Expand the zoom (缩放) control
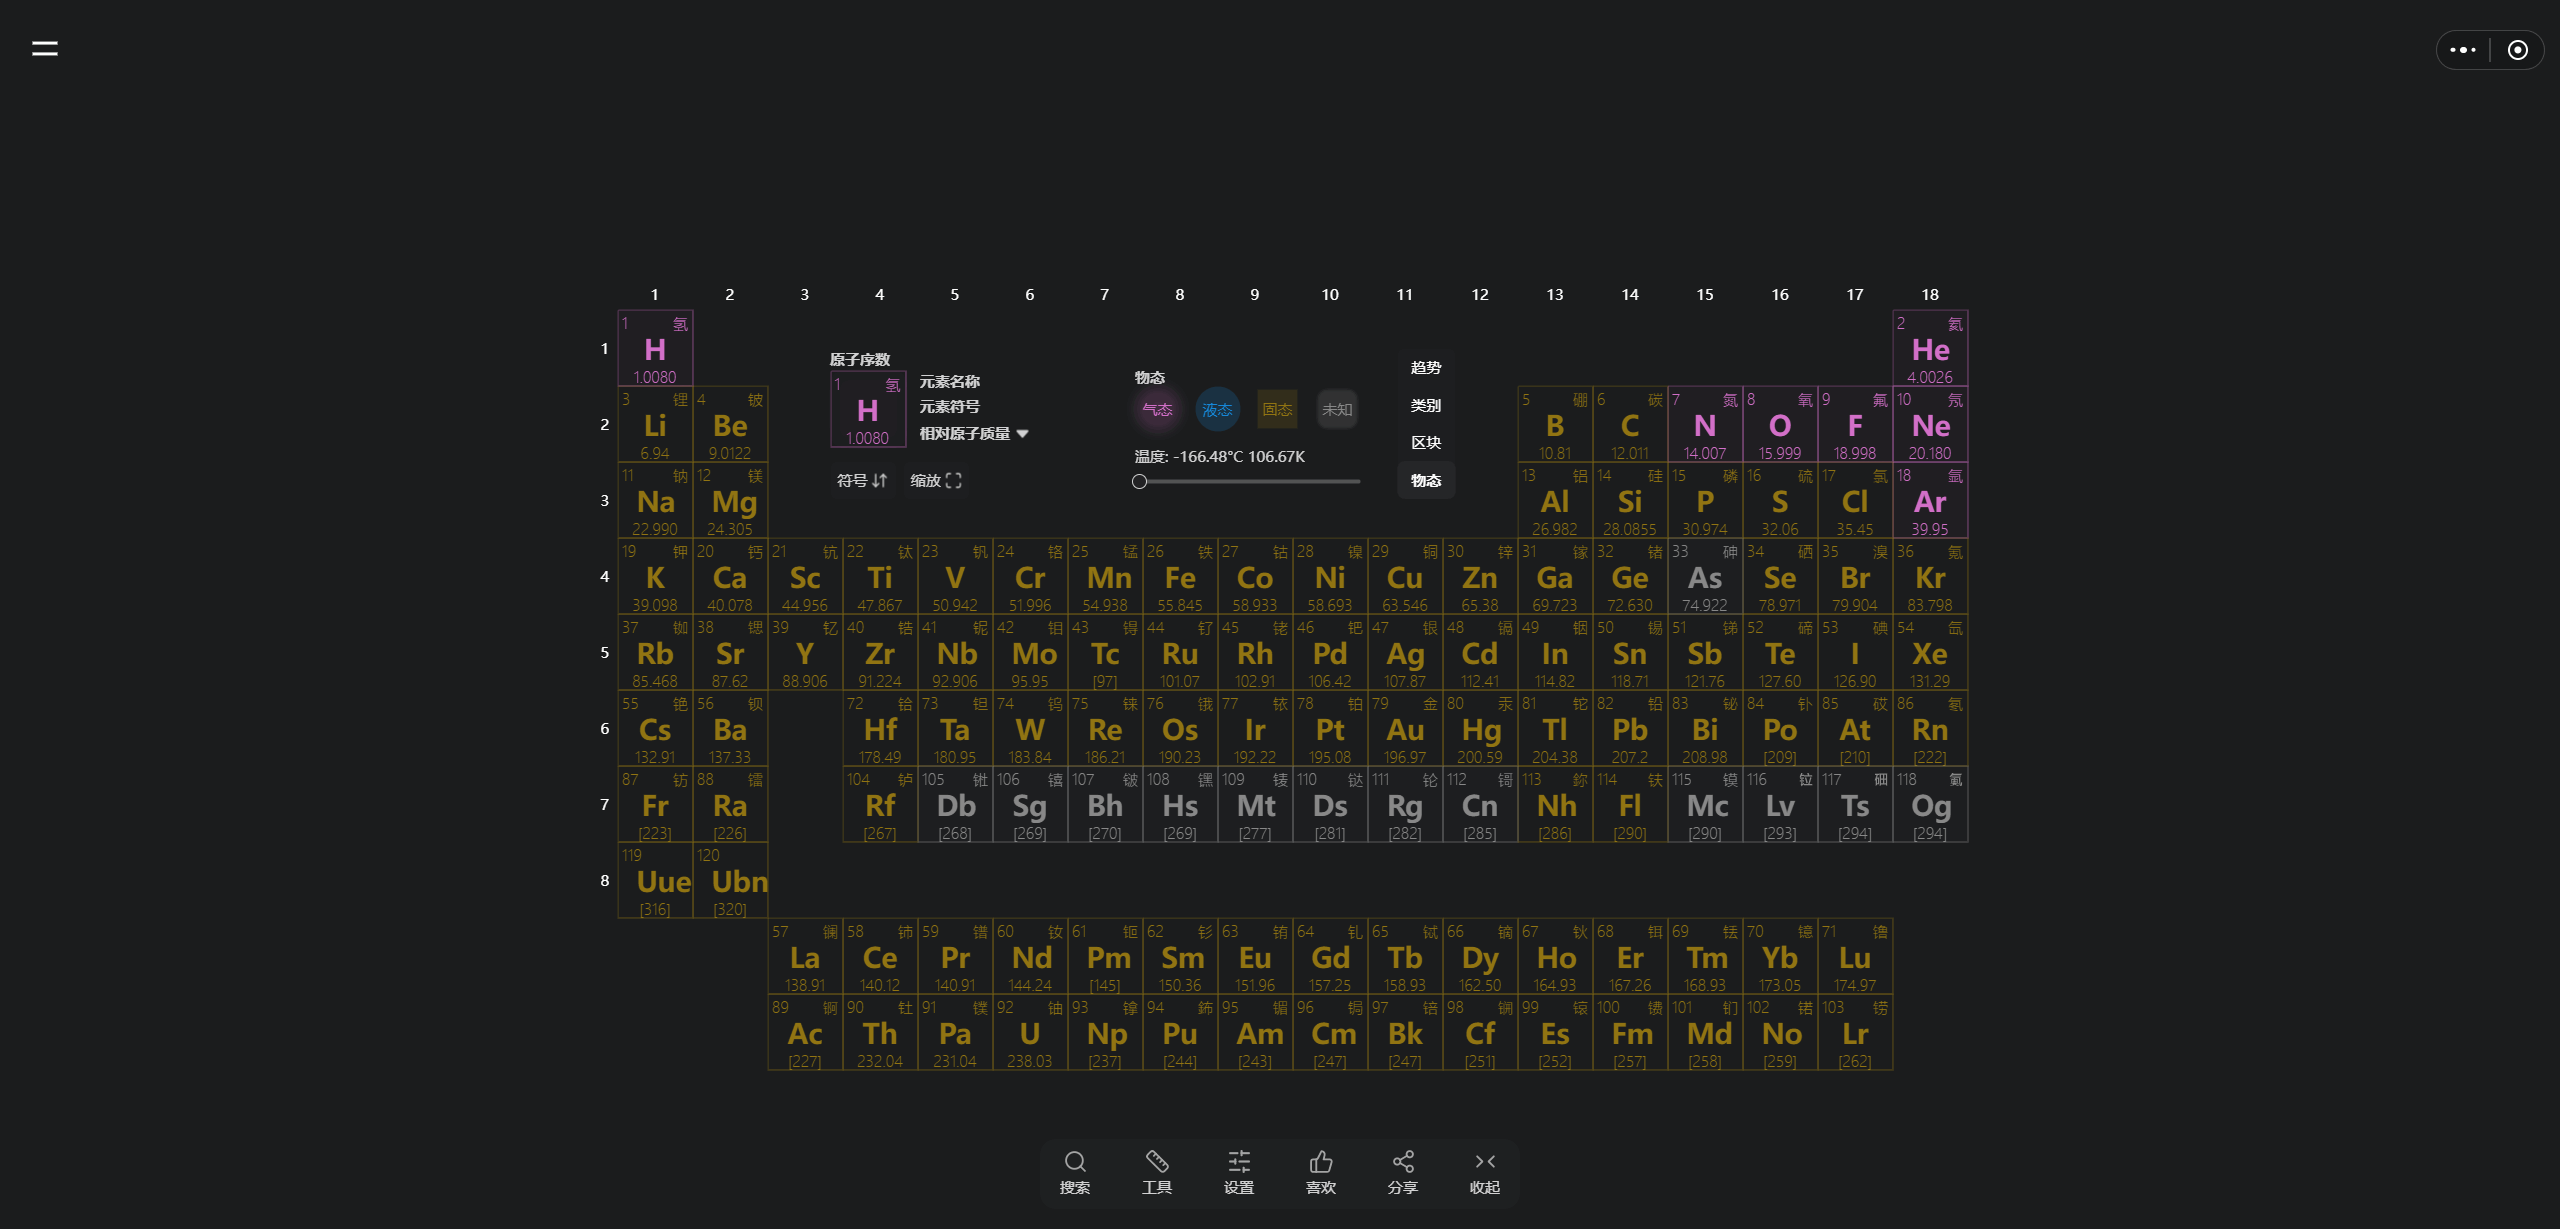The height and width of the screenshot is (1229, 2560). 935,481
